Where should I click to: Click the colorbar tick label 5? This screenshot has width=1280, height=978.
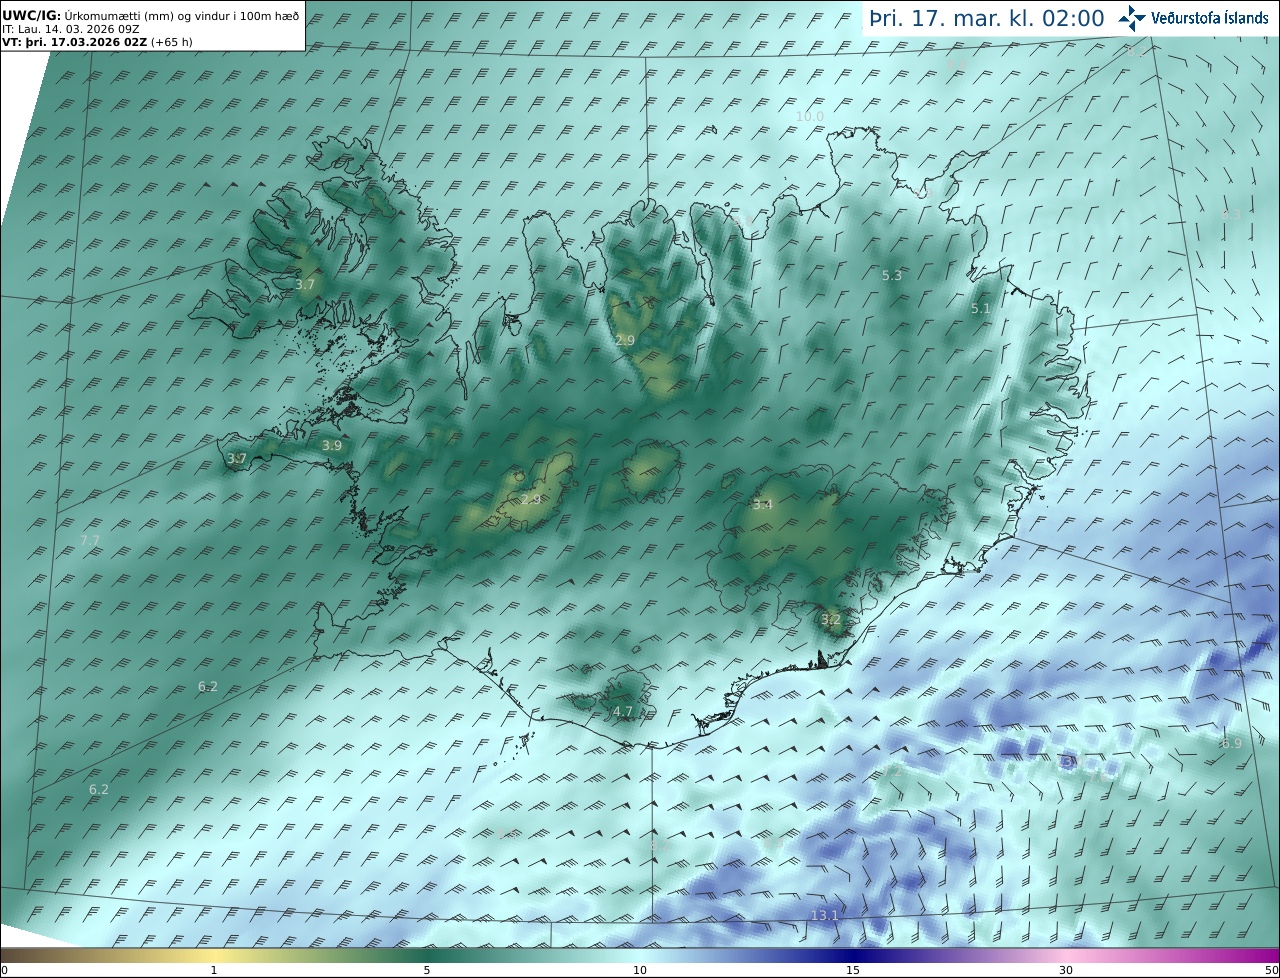tap(427, 970)
